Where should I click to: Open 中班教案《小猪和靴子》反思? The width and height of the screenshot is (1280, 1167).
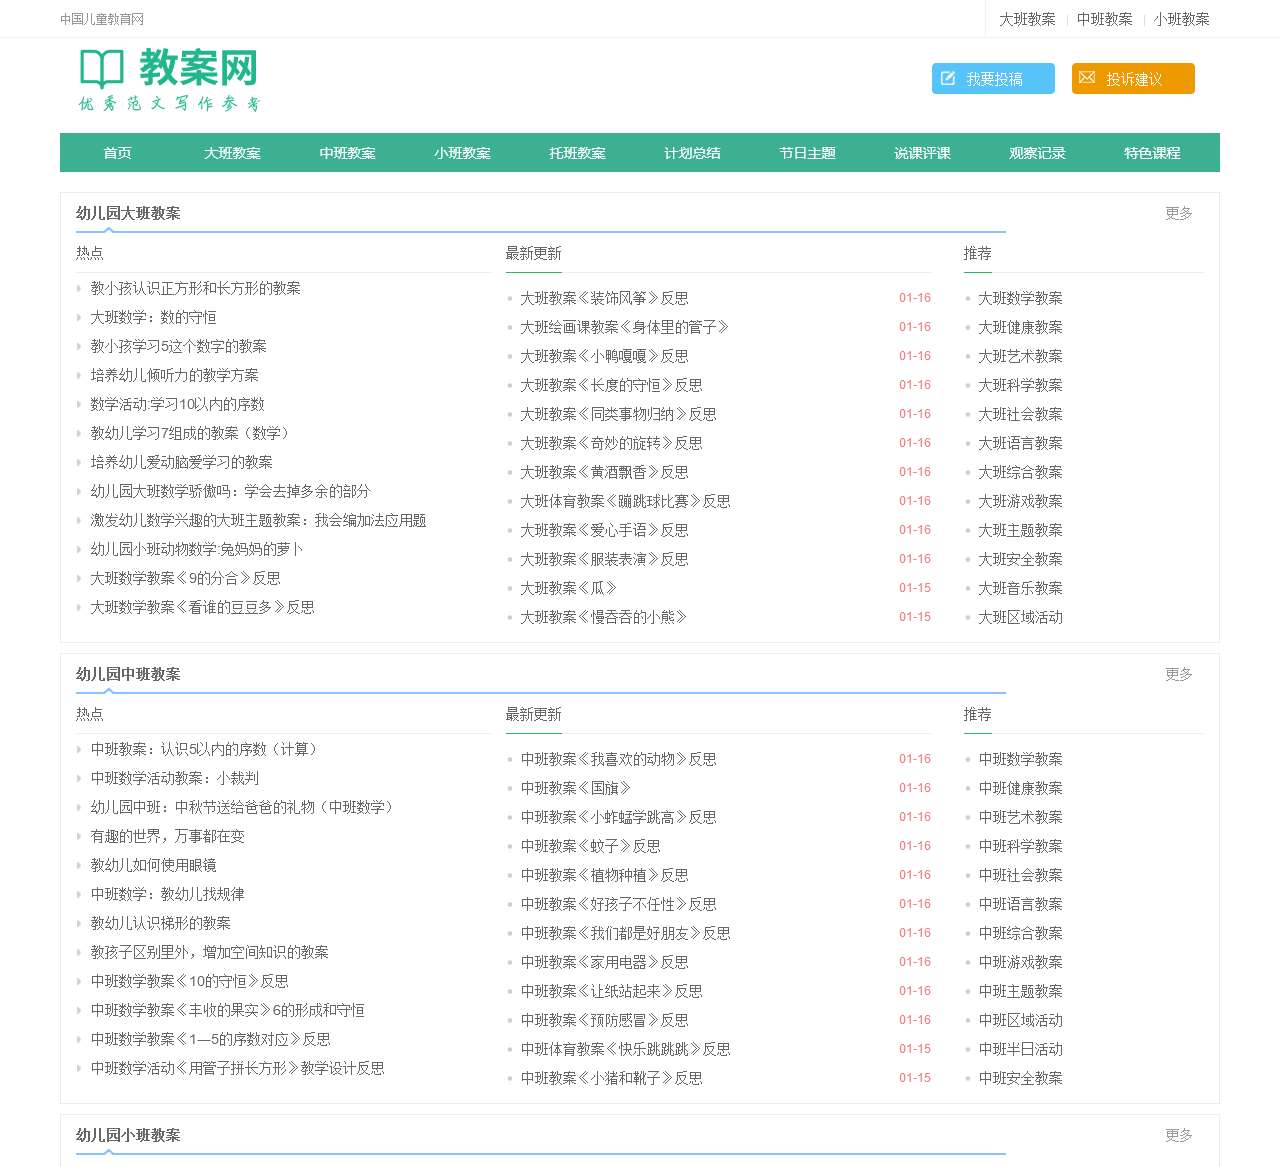click(x=611, y=1078)
